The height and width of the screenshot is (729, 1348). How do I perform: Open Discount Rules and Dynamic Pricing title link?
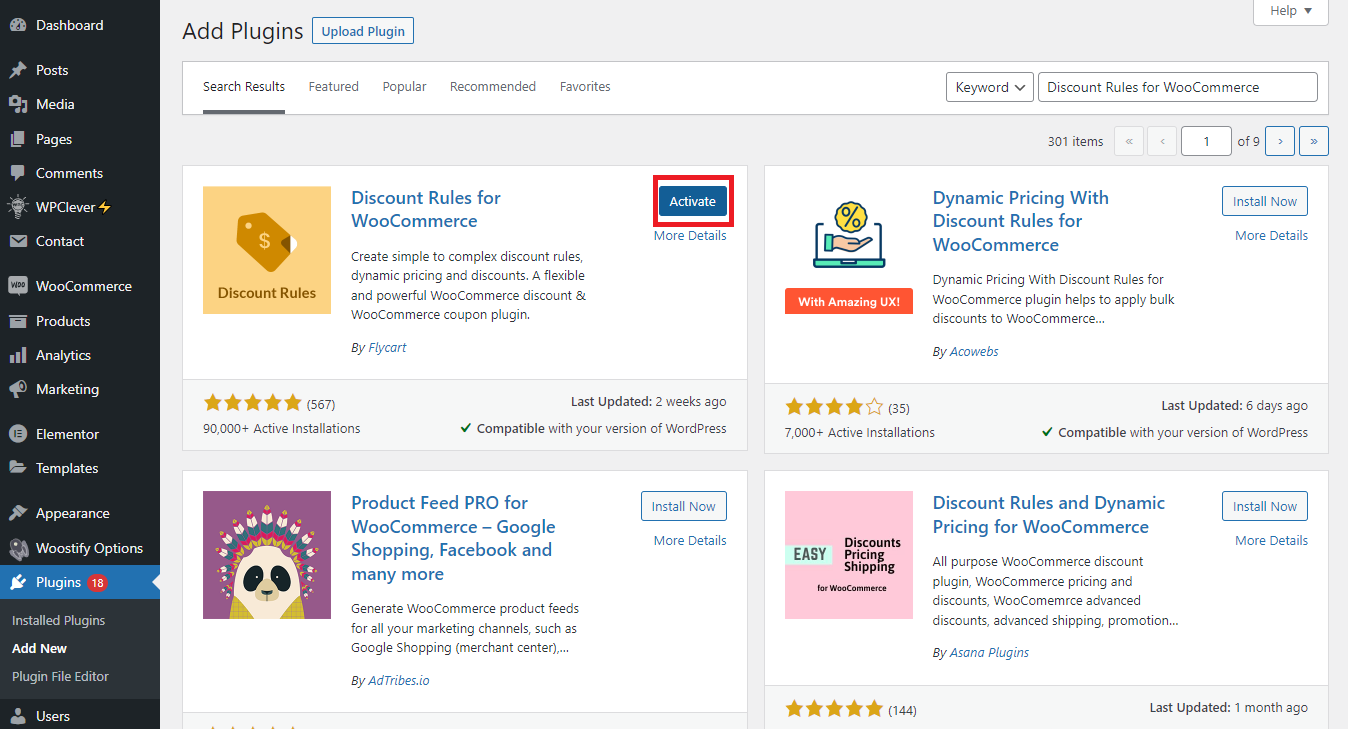click(1049, 514)
